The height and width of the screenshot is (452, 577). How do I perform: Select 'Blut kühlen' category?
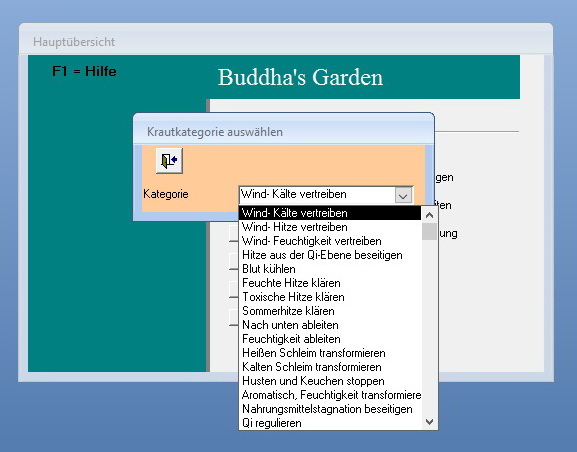[x=330, y=269]
